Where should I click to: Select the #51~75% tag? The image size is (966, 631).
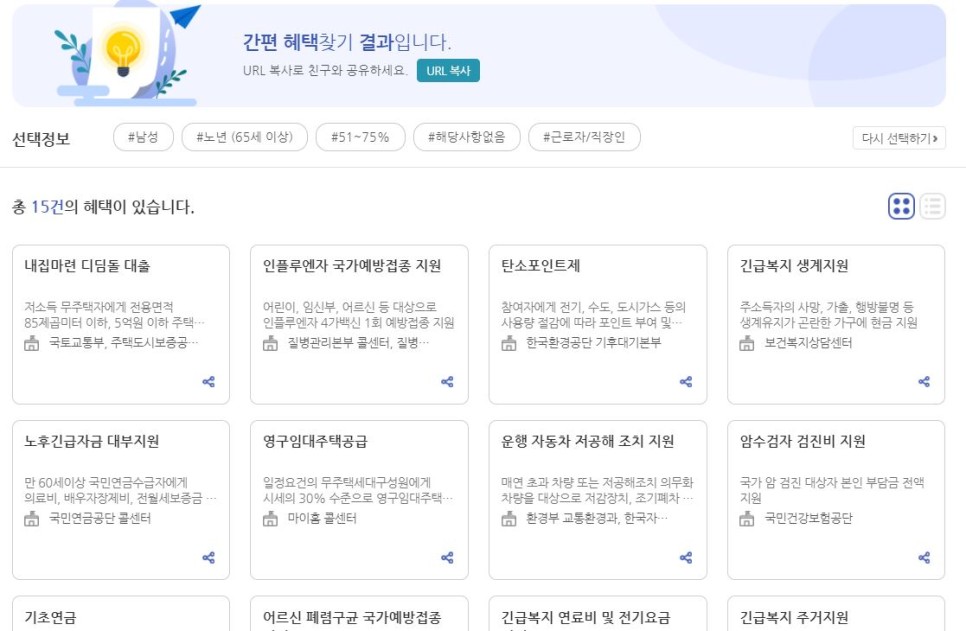pyautogui.click(x=360, y=137)
